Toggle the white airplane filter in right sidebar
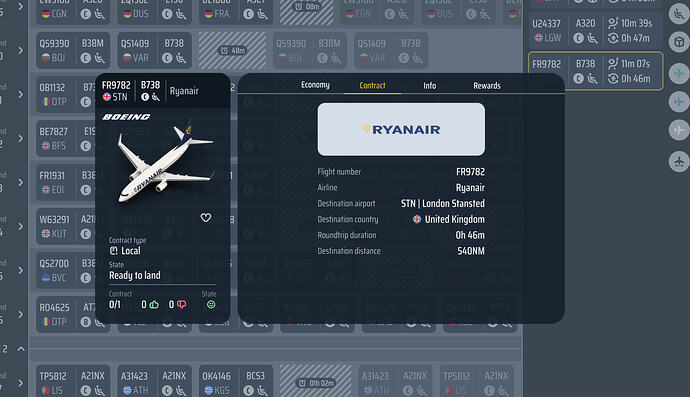This screenshot has width=690, height=397. click(679, 130)
